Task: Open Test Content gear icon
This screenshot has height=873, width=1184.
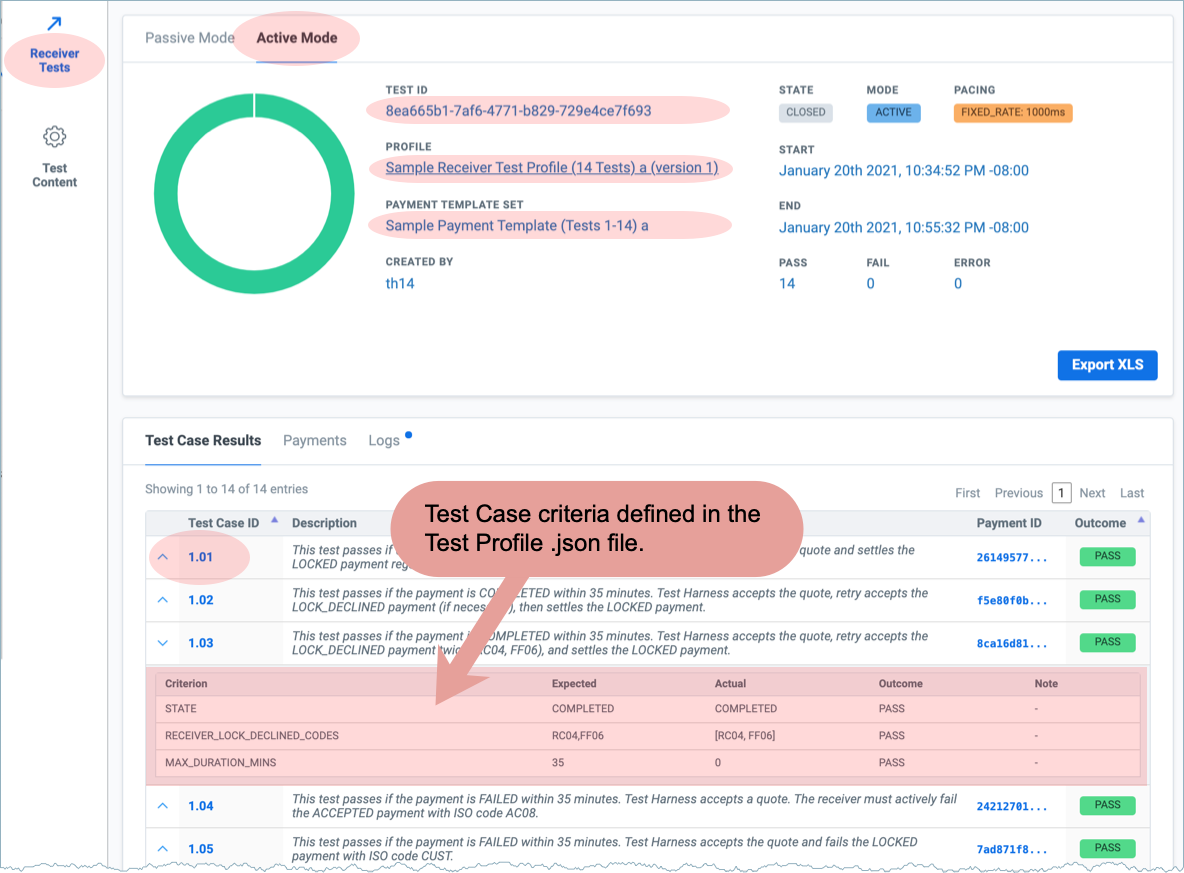Action: coord(54,137)
